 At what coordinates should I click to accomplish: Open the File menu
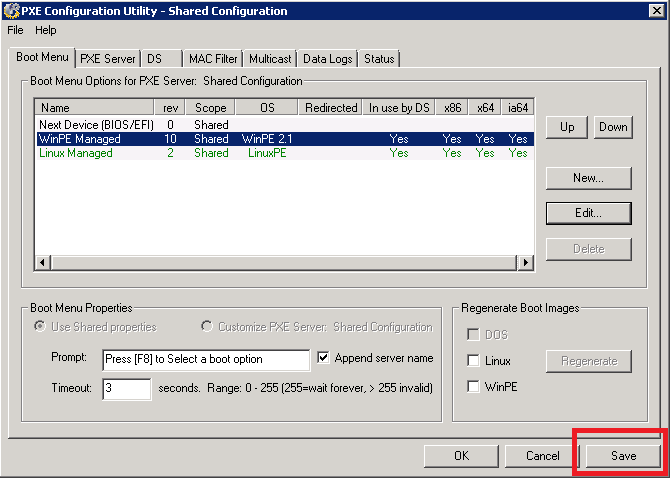[x=15, y=30]
